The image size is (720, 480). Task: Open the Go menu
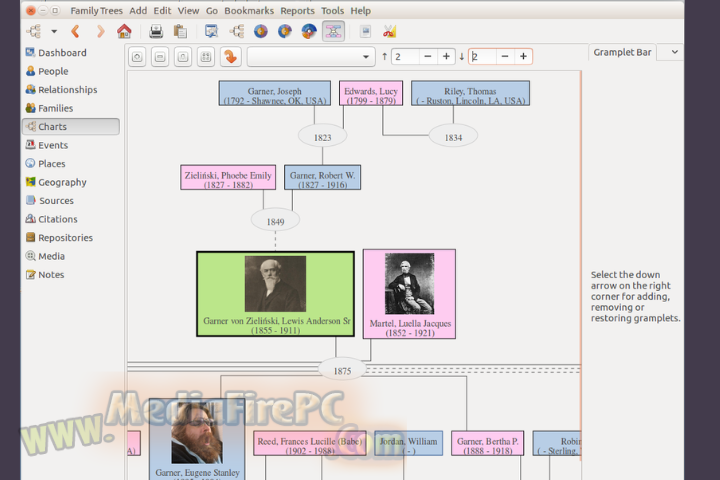212,11
